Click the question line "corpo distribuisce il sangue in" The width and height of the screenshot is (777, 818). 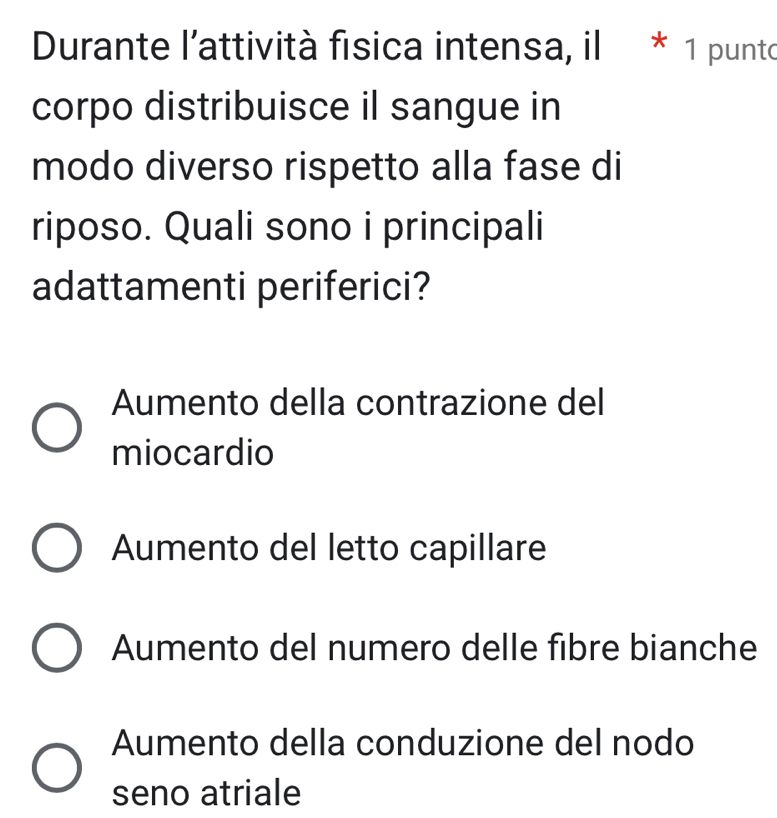pyautogui.click(x=296, y=106)
